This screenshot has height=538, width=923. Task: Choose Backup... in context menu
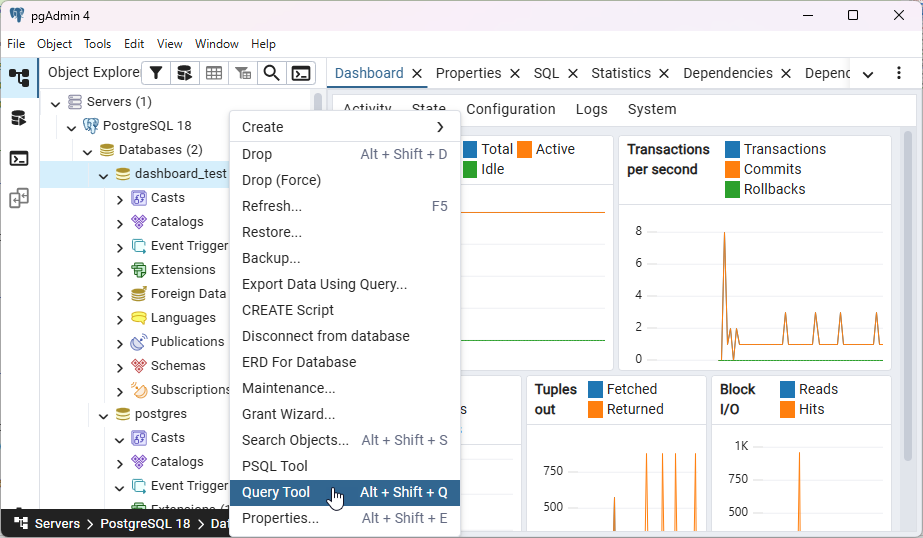344,258
